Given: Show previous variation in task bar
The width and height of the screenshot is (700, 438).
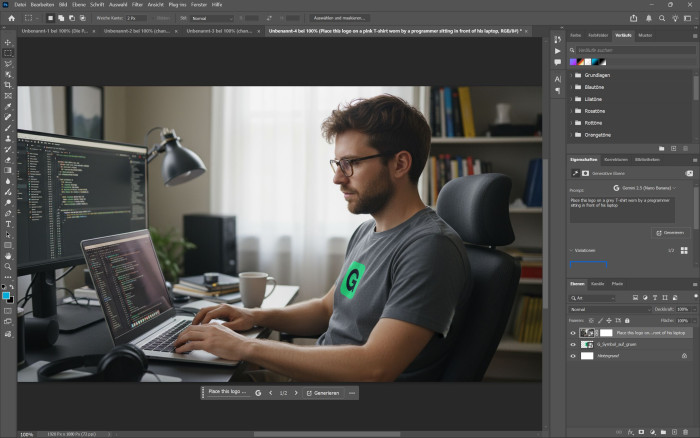Looking at the screenshot, I should [x=271, y=393].
